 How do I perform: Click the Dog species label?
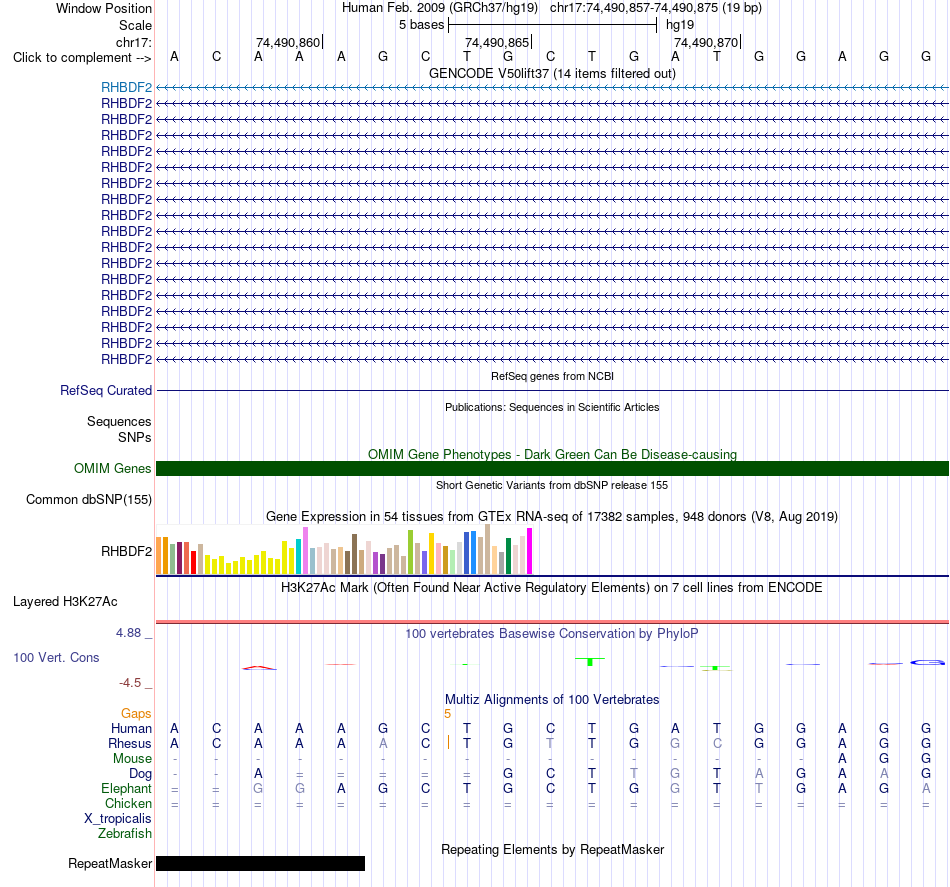click(x=140, y=774)
